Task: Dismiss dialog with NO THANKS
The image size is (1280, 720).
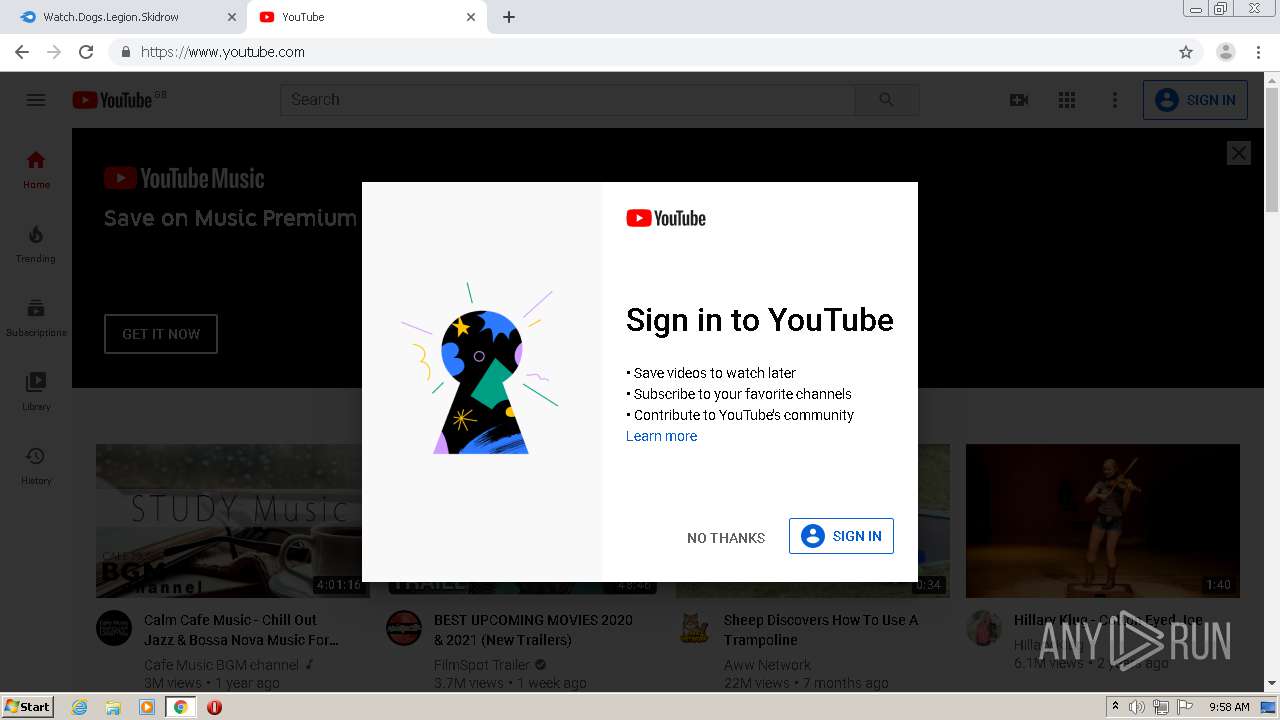Action: point(726,538)
